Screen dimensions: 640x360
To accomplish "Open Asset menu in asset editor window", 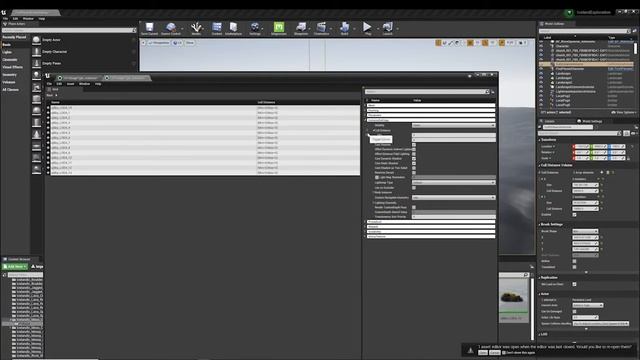I will pyautogui.click(x=70, y=84).
